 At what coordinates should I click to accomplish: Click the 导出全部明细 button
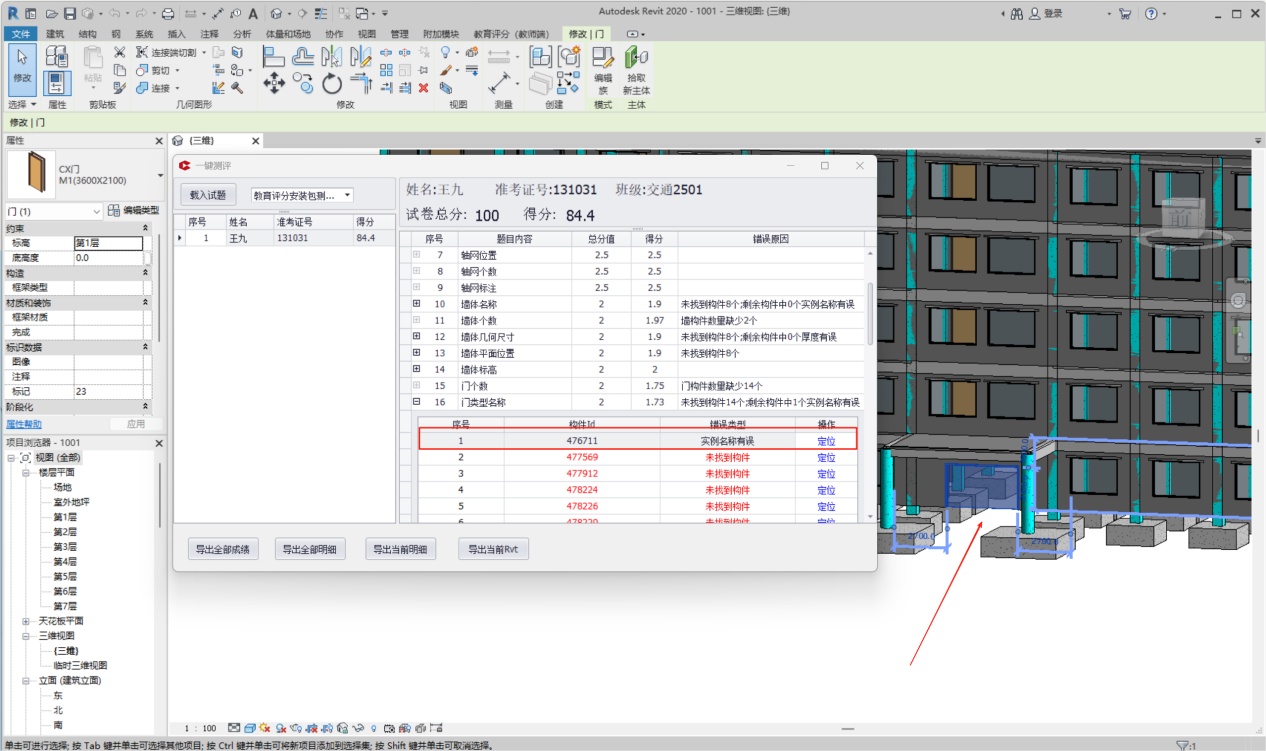coord(309,549)
